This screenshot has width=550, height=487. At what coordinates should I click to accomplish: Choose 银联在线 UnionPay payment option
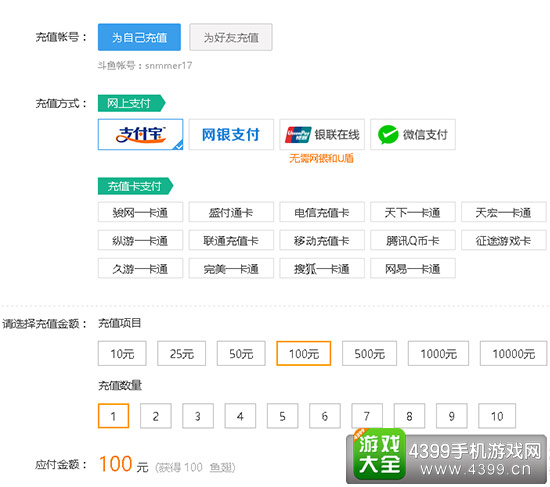coord(322,134)
